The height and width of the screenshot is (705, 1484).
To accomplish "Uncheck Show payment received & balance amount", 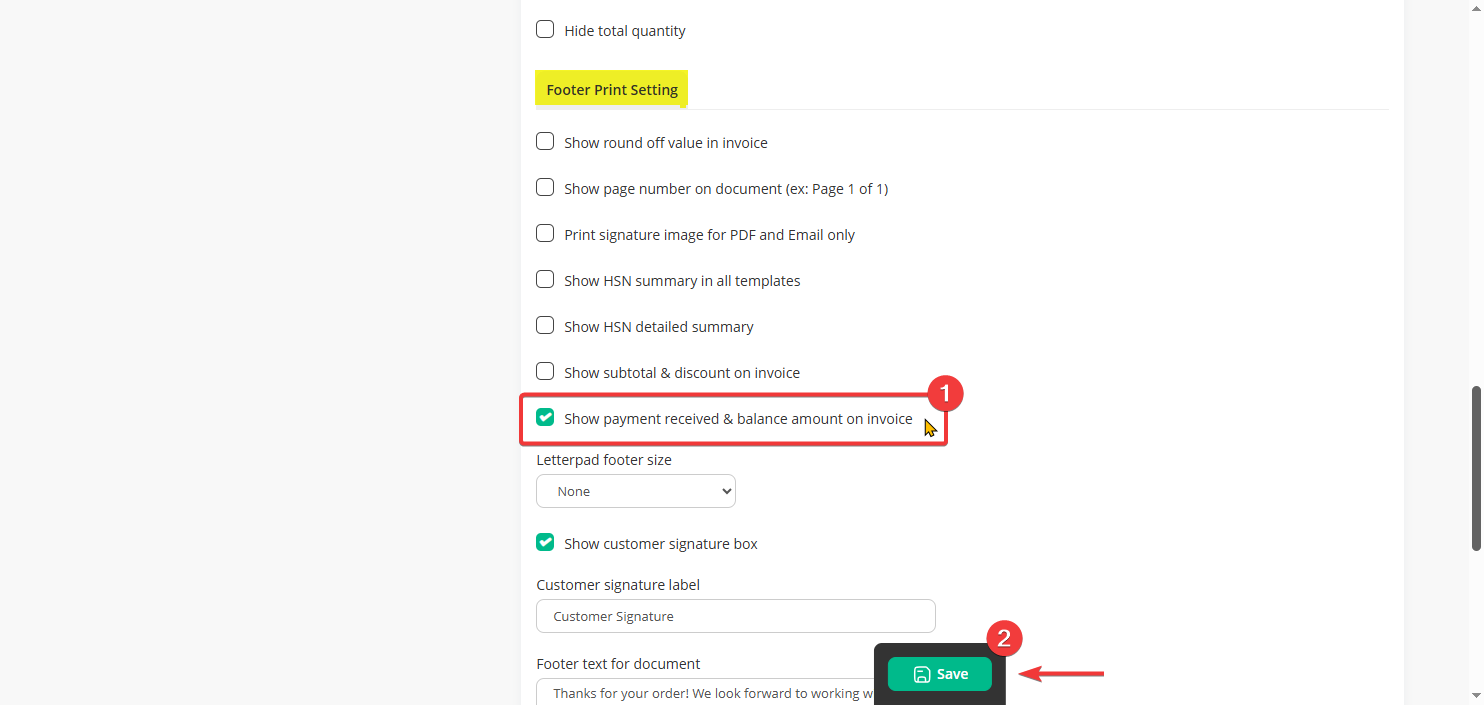I will click(x=545, y=418).
